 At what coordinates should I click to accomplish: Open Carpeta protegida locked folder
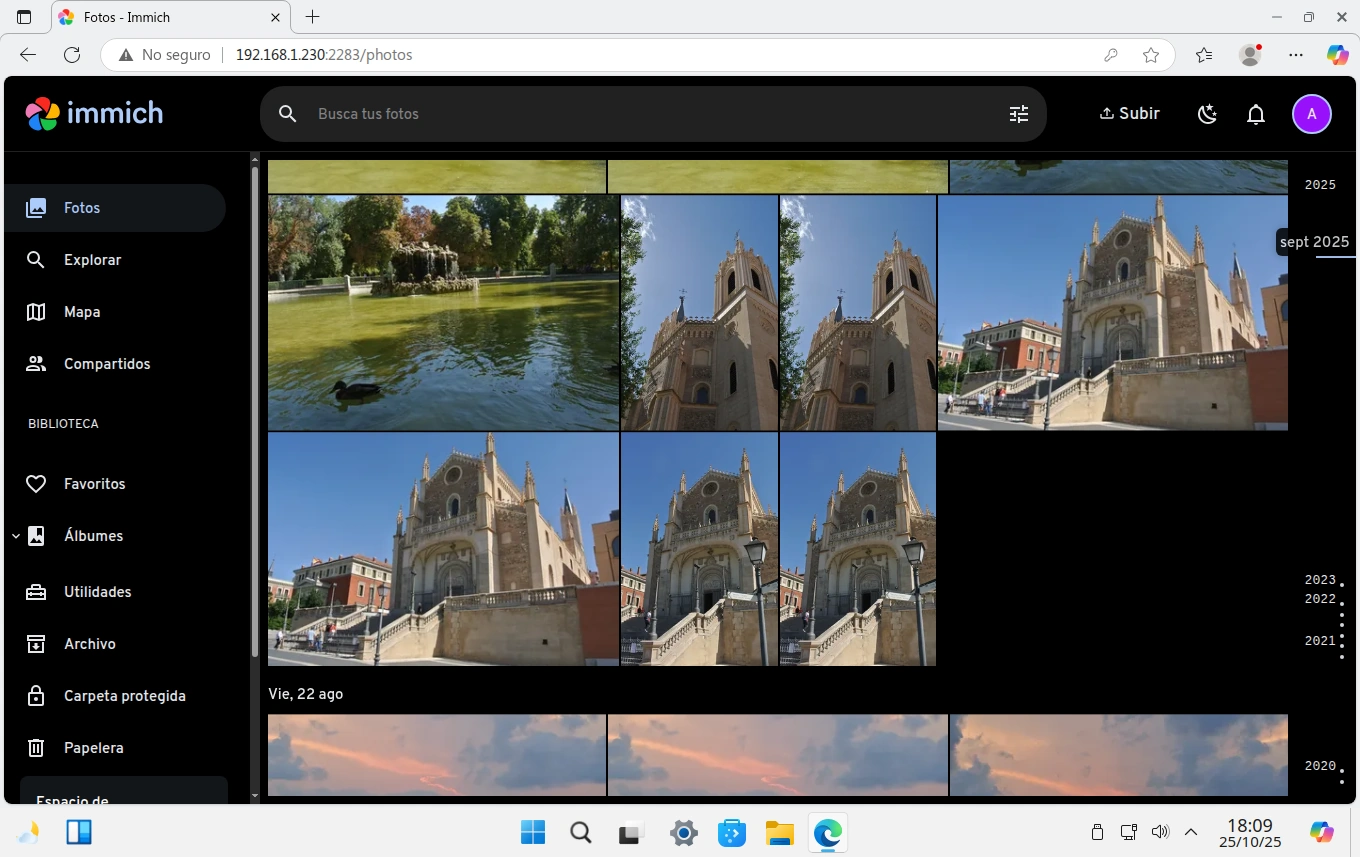tap(124, 696)
